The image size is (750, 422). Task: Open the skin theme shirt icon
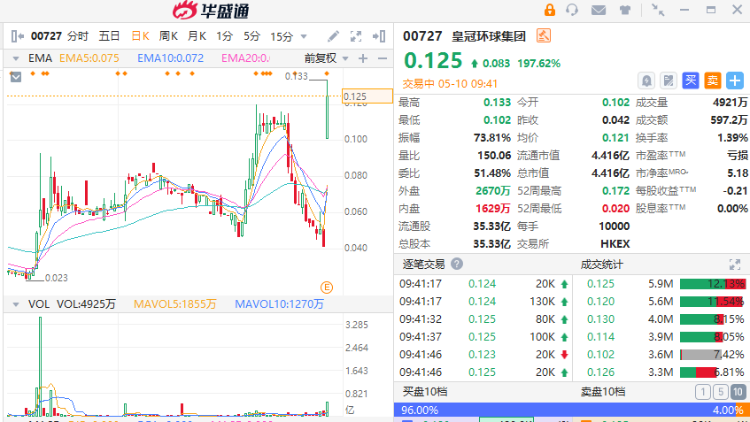625,10
